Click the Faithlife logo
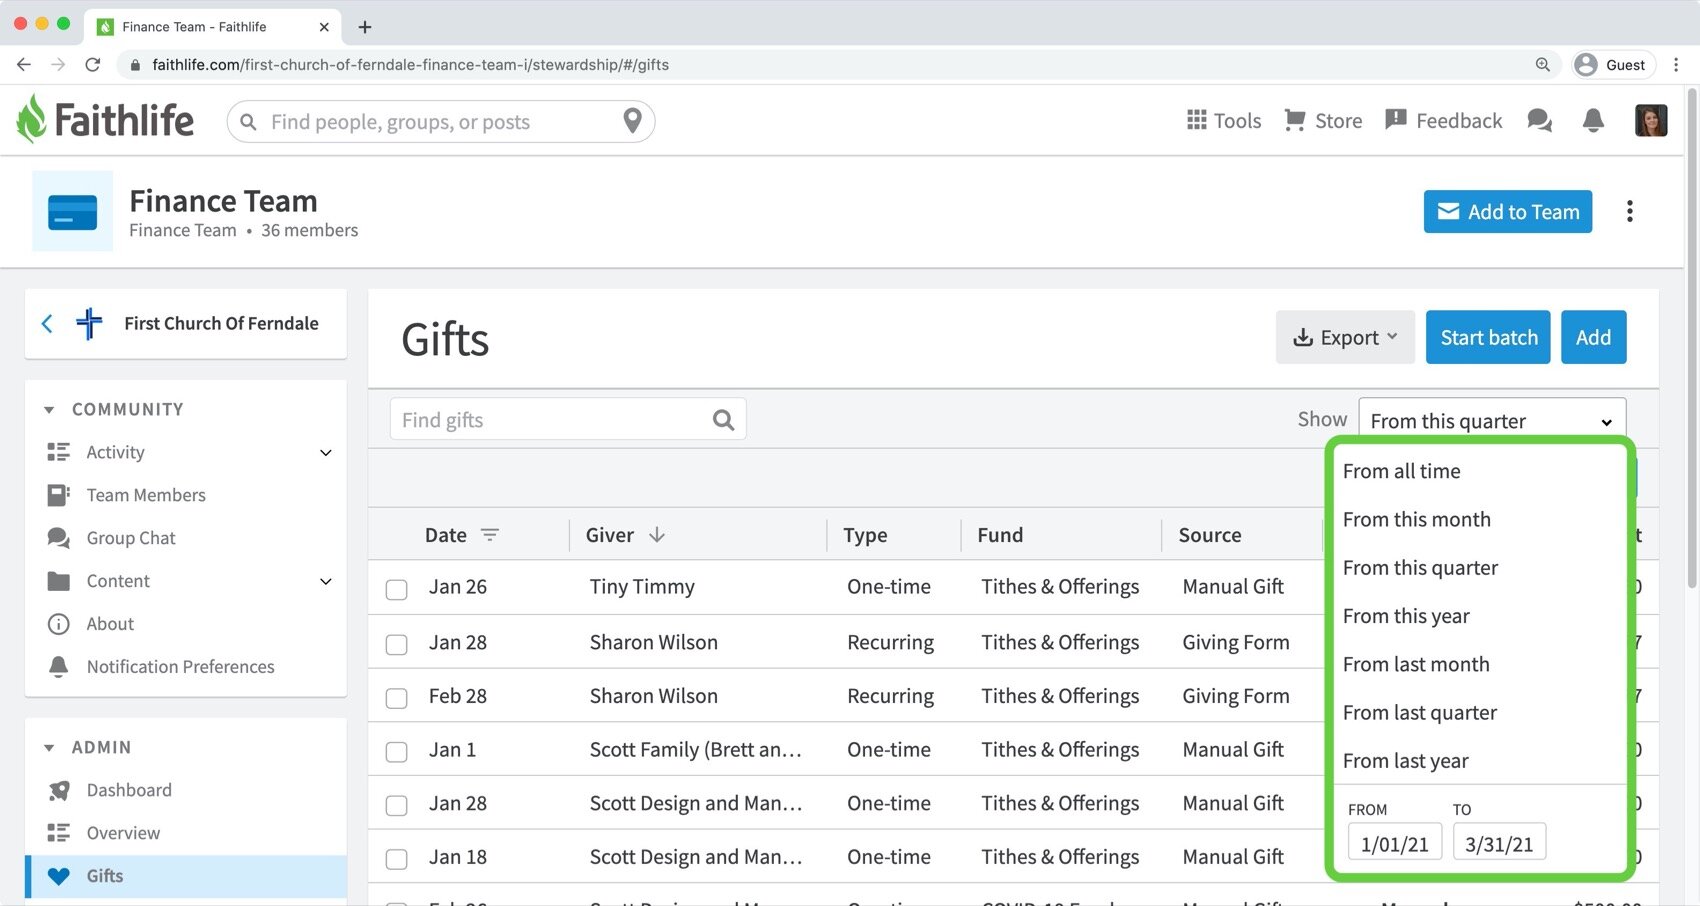Image resolution: width=1700 pixels, height=906 pixels. [105, 120]
